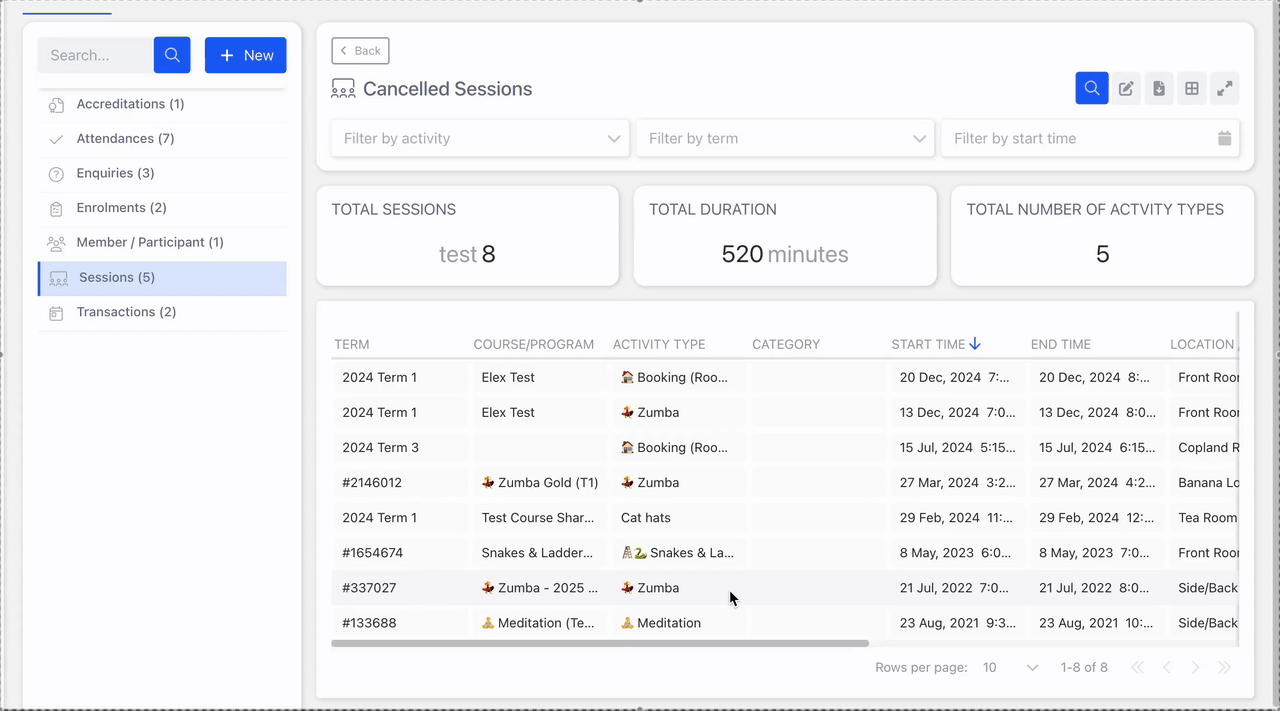
Task: Click the START TIME descending sort arrow
Action: click(975, 344)
